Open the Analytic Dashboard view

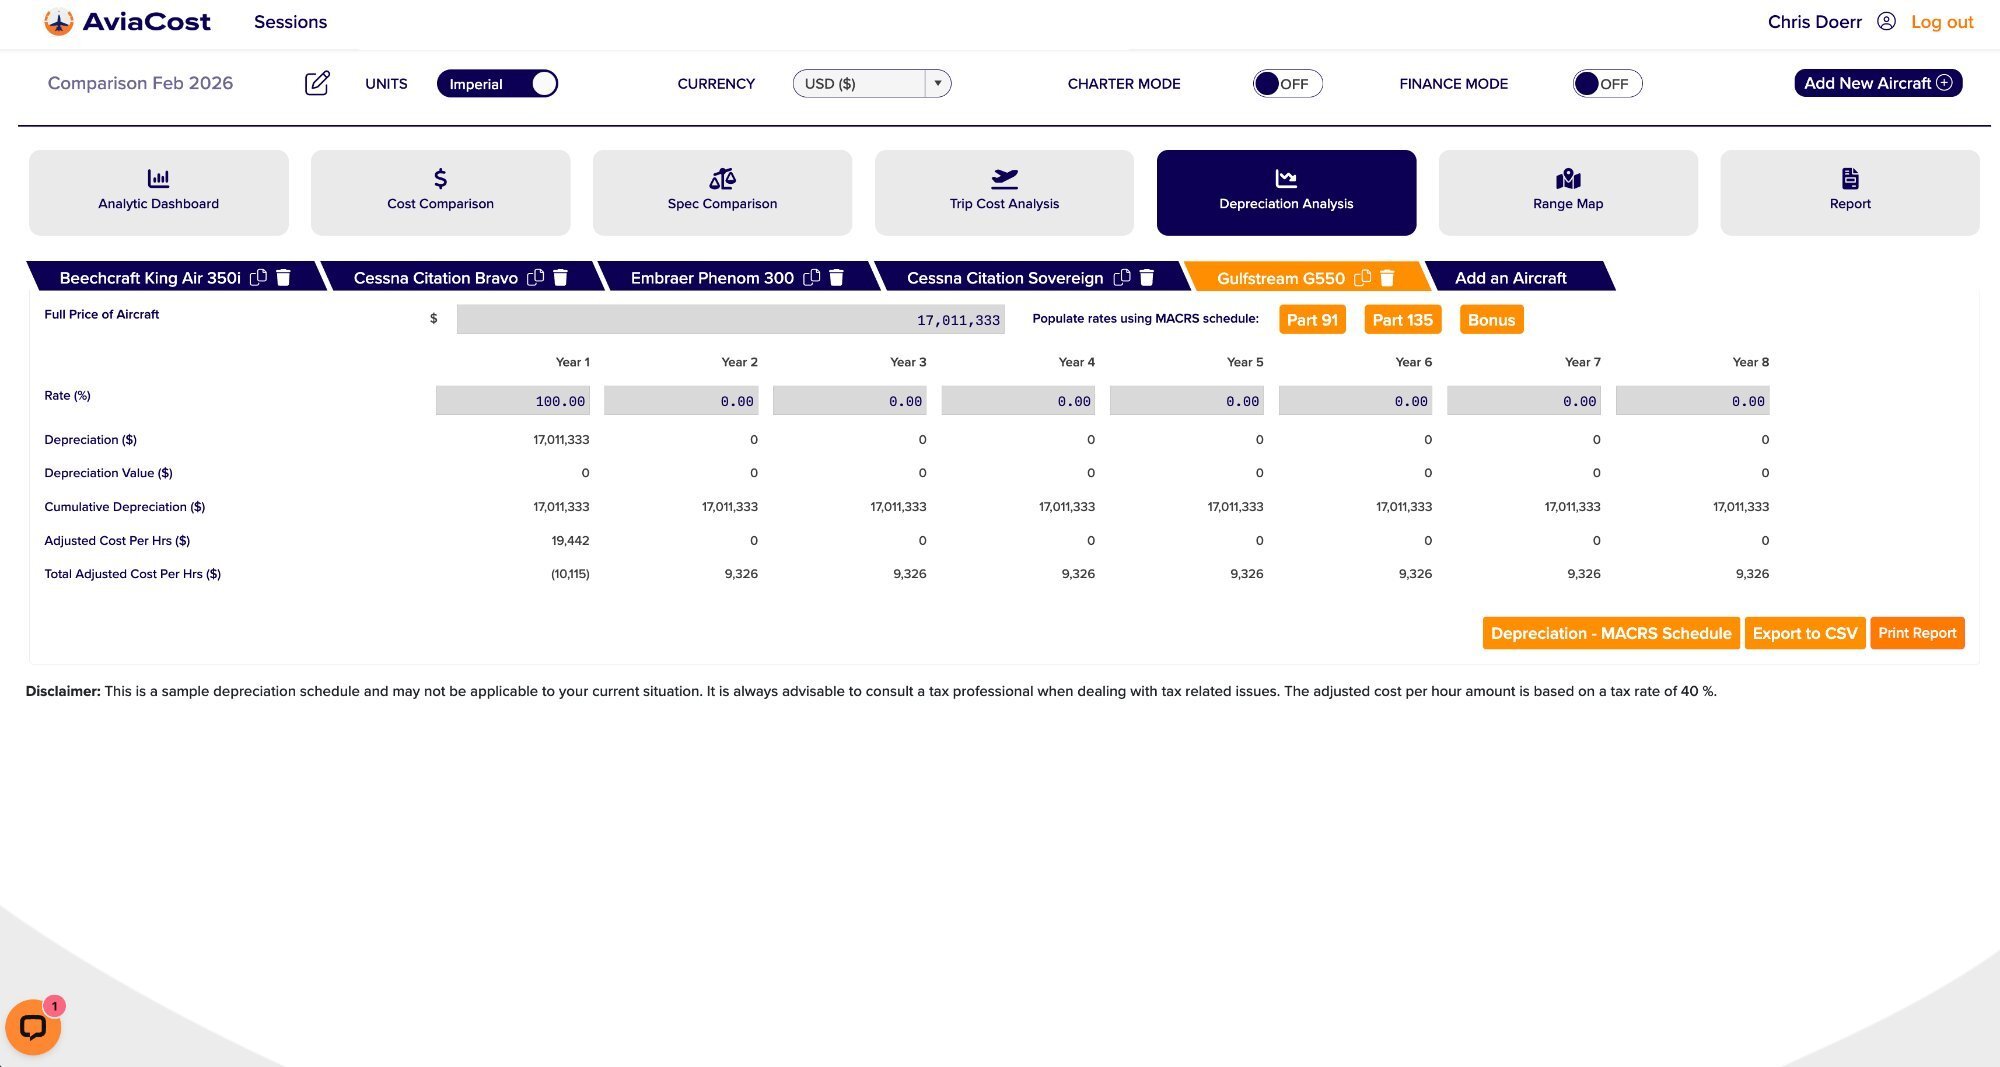click(158, 192)
